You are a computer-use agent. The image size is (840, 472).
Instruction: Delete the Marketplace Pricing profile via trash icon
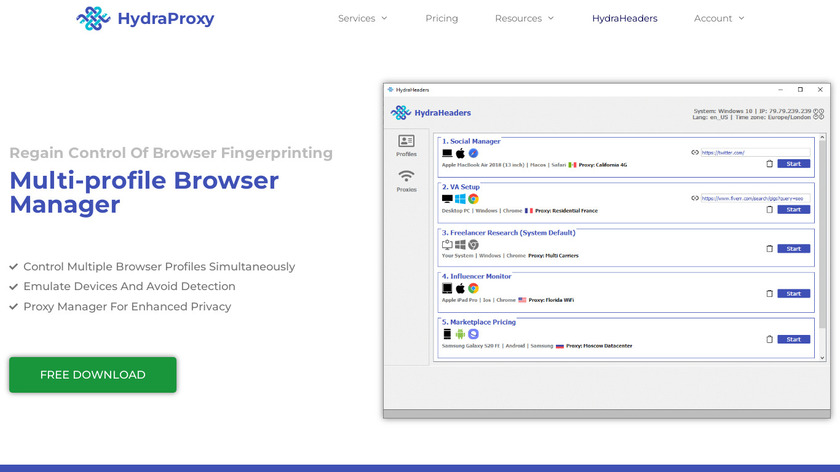[769, 339]
